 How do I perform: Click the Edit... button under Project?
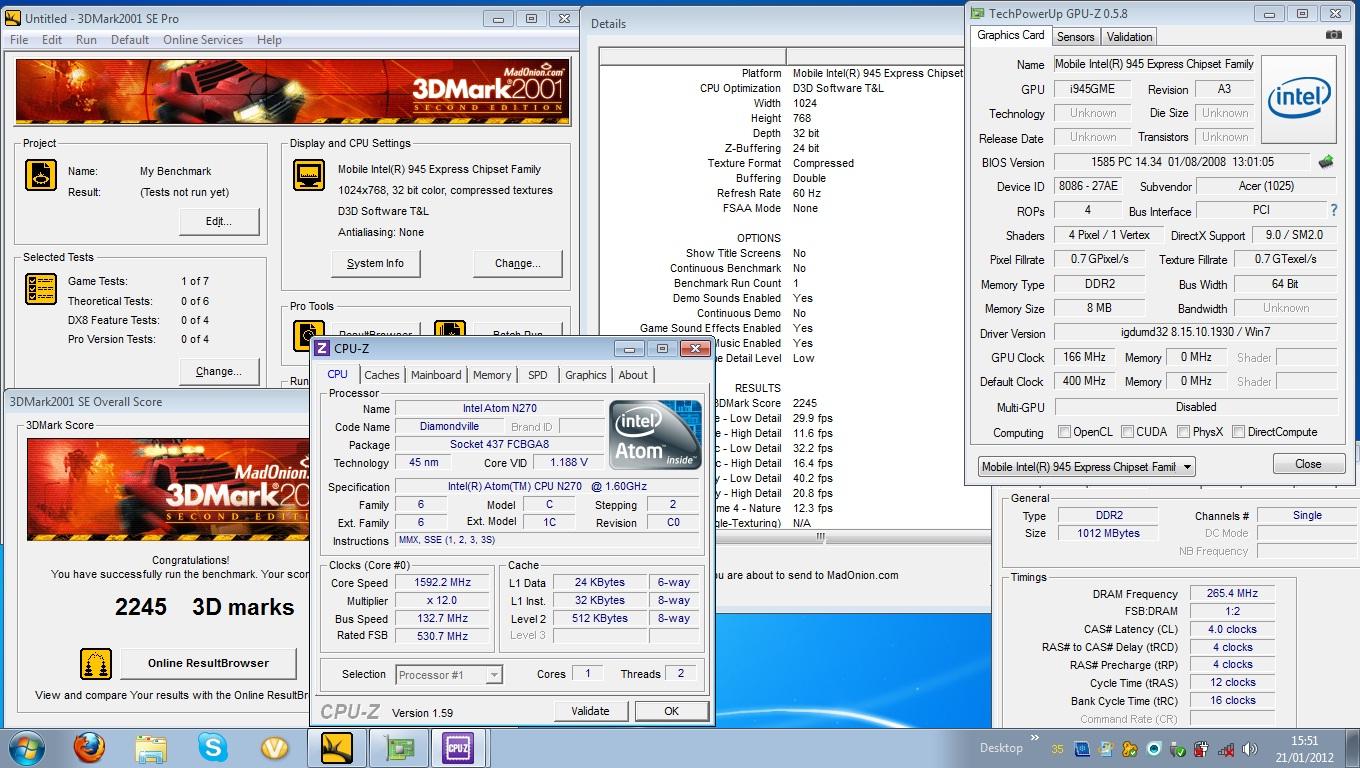click(219, 222)
